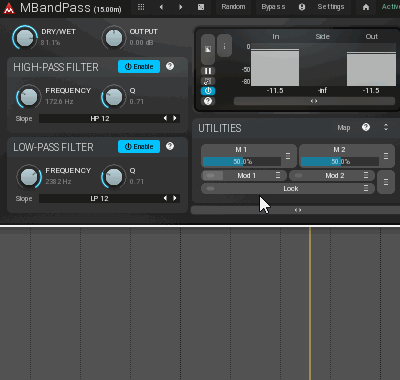
Task: Go to the next preset arrow
Action: (x=181, y=7)
